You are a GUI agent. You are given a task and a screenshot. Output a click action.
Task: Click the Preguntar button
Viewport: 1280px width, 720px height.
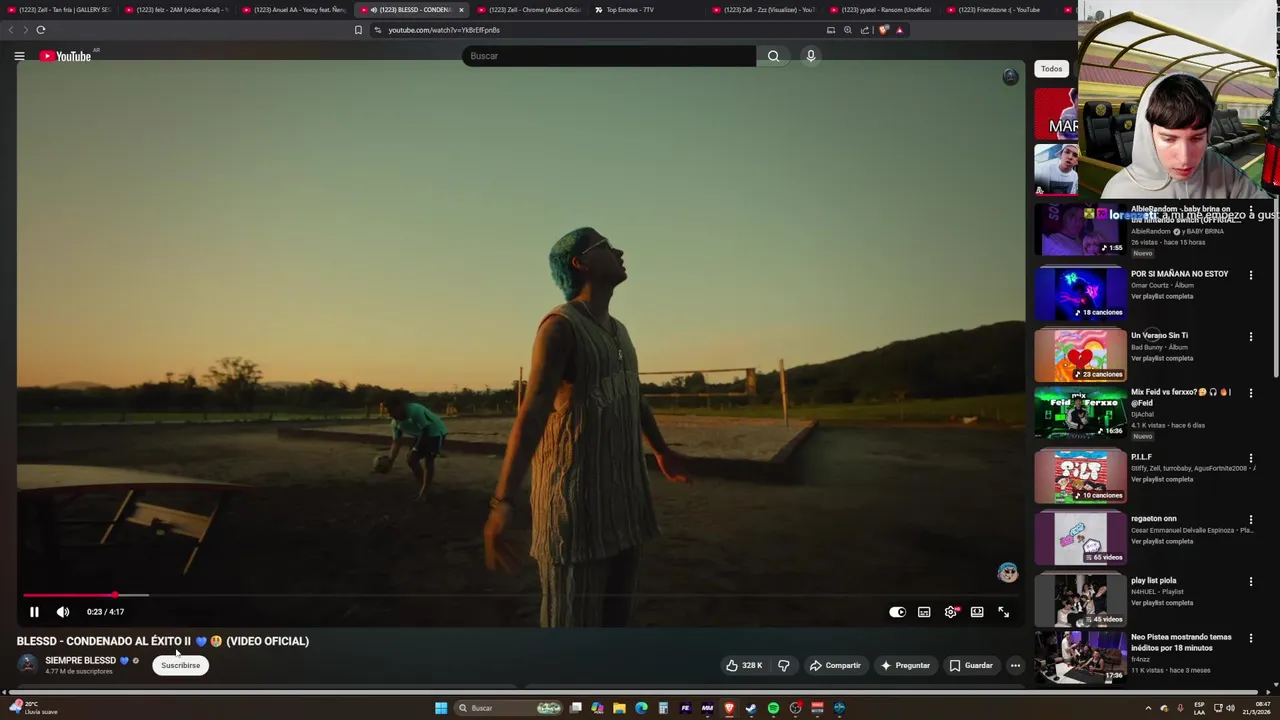coord(905,665)
